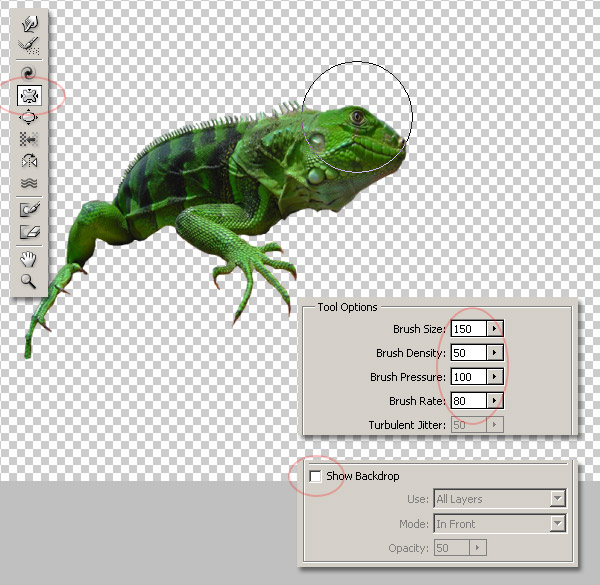Click the 'Brush Density:' label
Screen dimensions: 600x585
(x=411, y=353)
